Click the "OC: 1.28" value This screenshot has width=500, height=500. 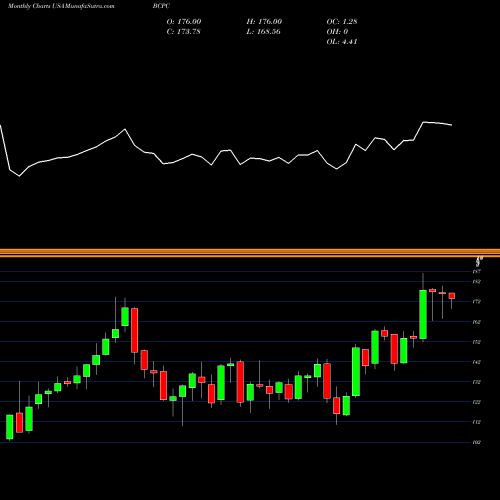(x=342, y=22)
